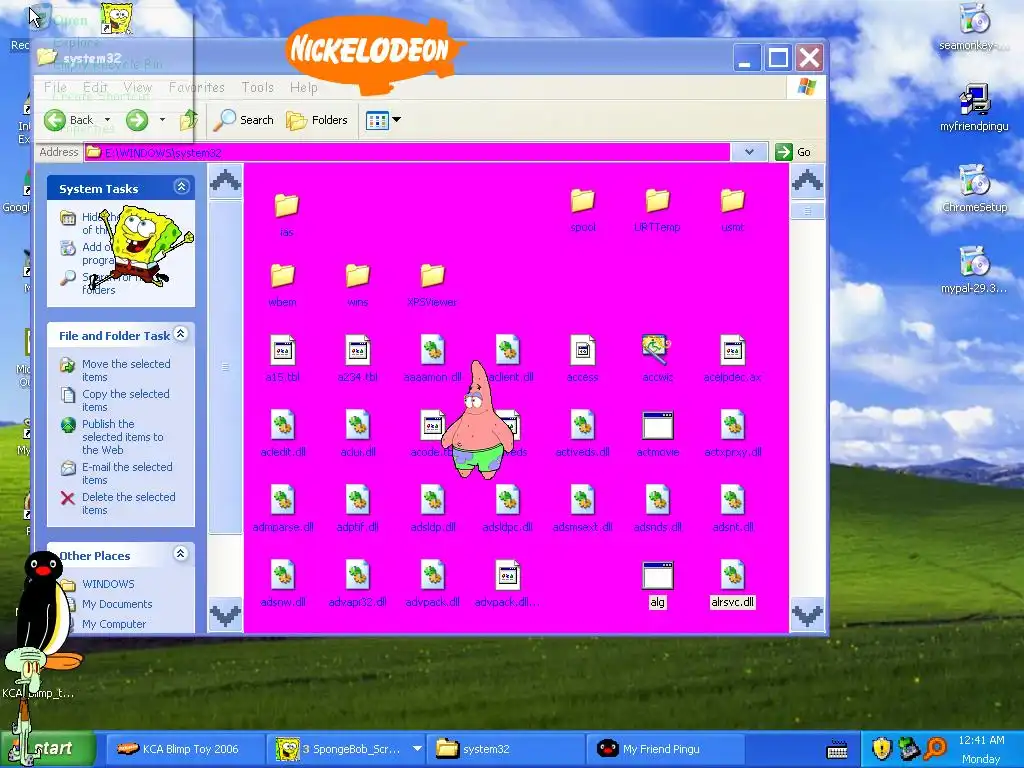Select the adptif.dll file
Image resolution: width=1024 pixels, height=768 pixels.
click(357, 509)
